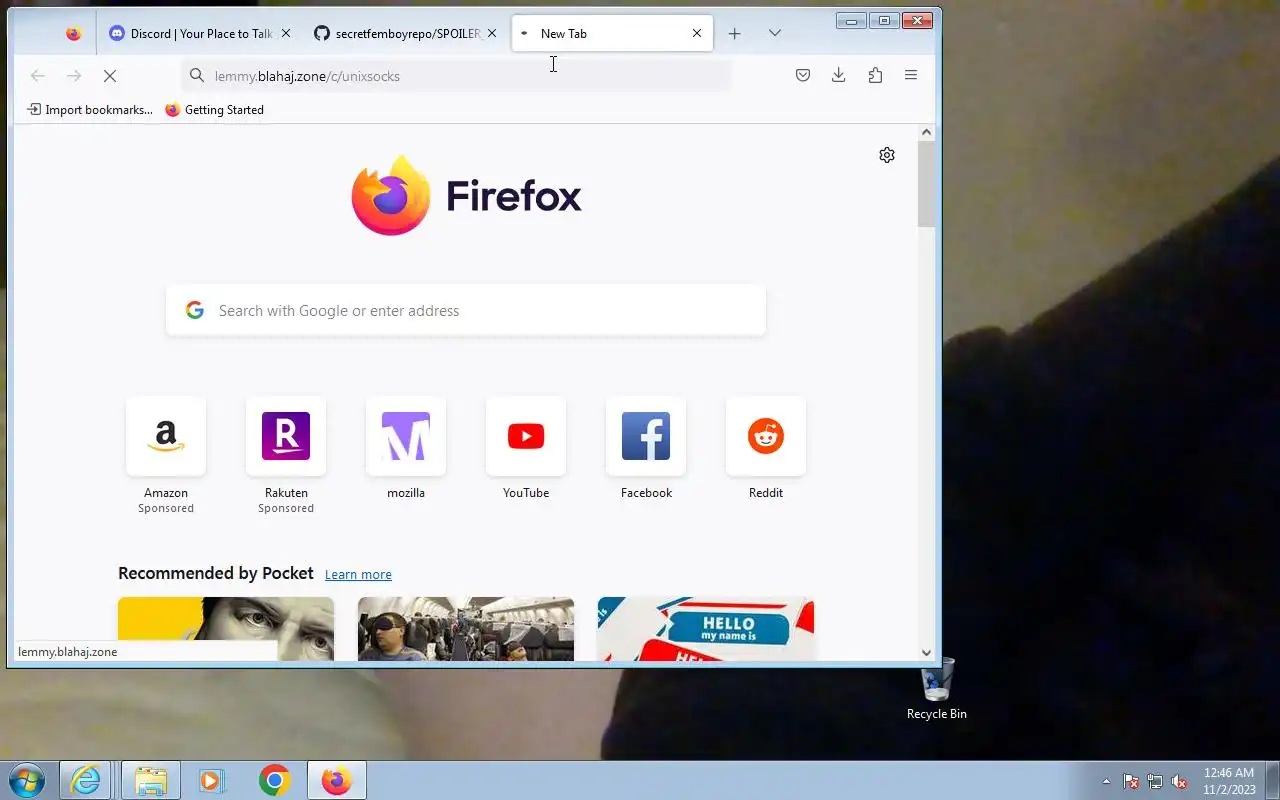The width and height of the screenshot is (1280, 800).
Task: Open the Pocket story with airplane cabin
Action: pos(466,629)
